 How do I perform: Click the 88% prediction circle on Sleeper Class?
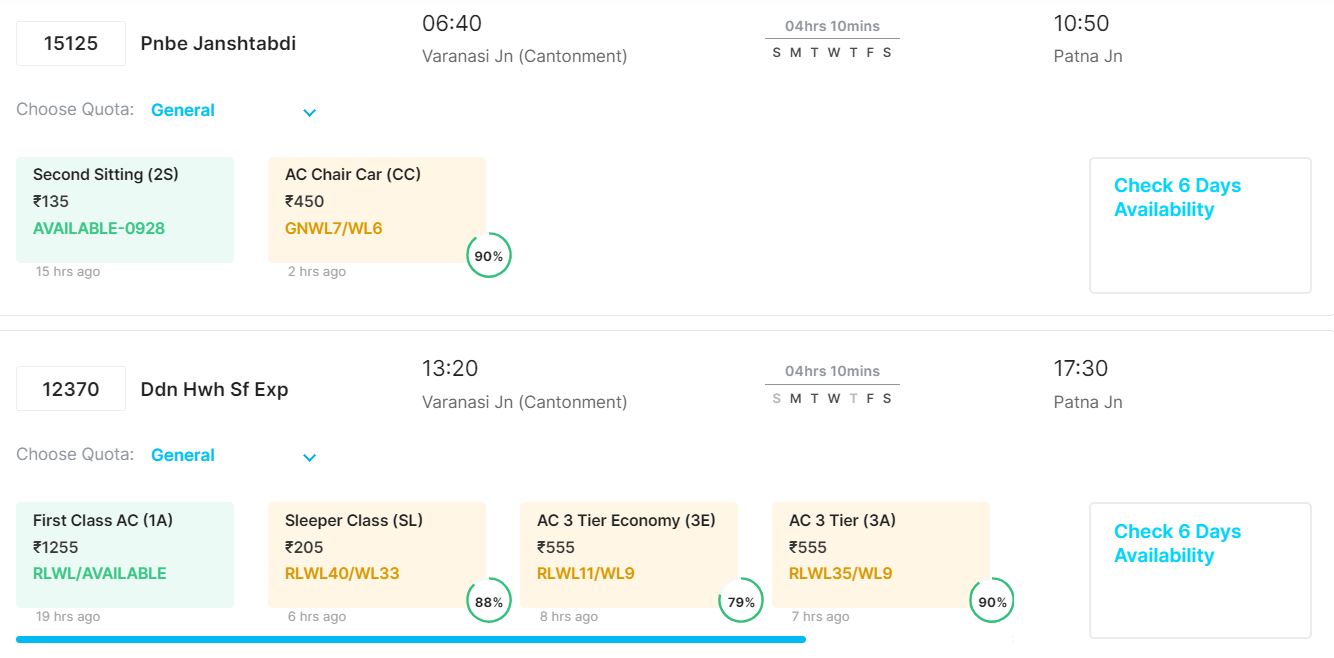tap(489, 601)
